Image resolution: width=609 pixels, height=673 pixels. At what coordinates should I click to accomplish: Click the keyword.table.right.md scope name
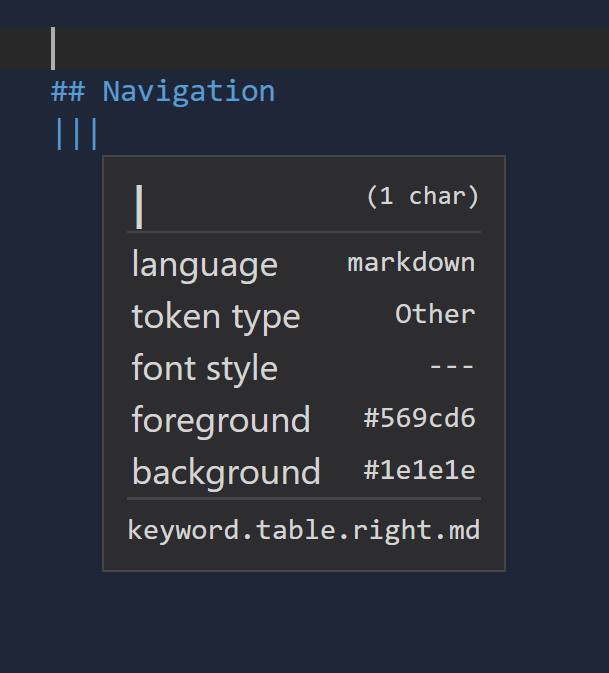(304, 531)
